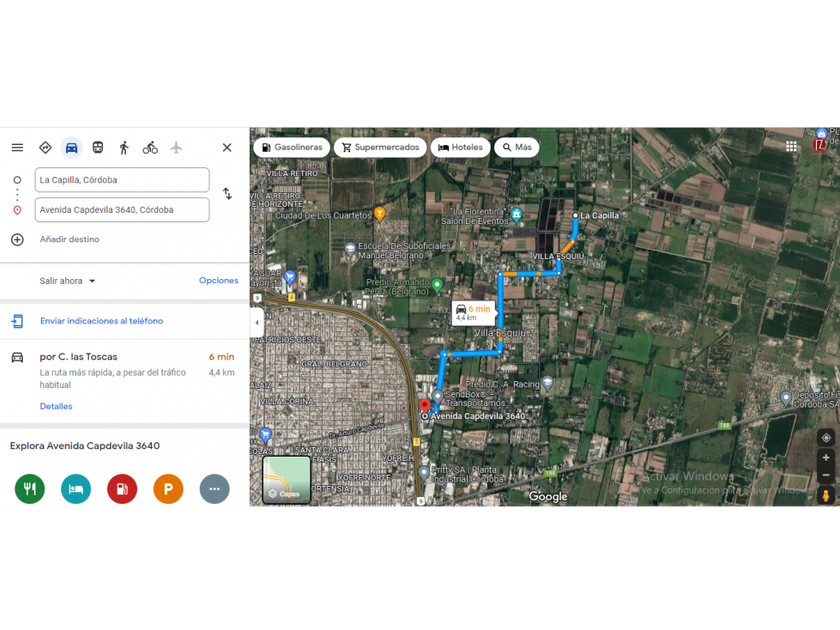
Task: Click the send to phone icon
Action: tap(17, 321)
